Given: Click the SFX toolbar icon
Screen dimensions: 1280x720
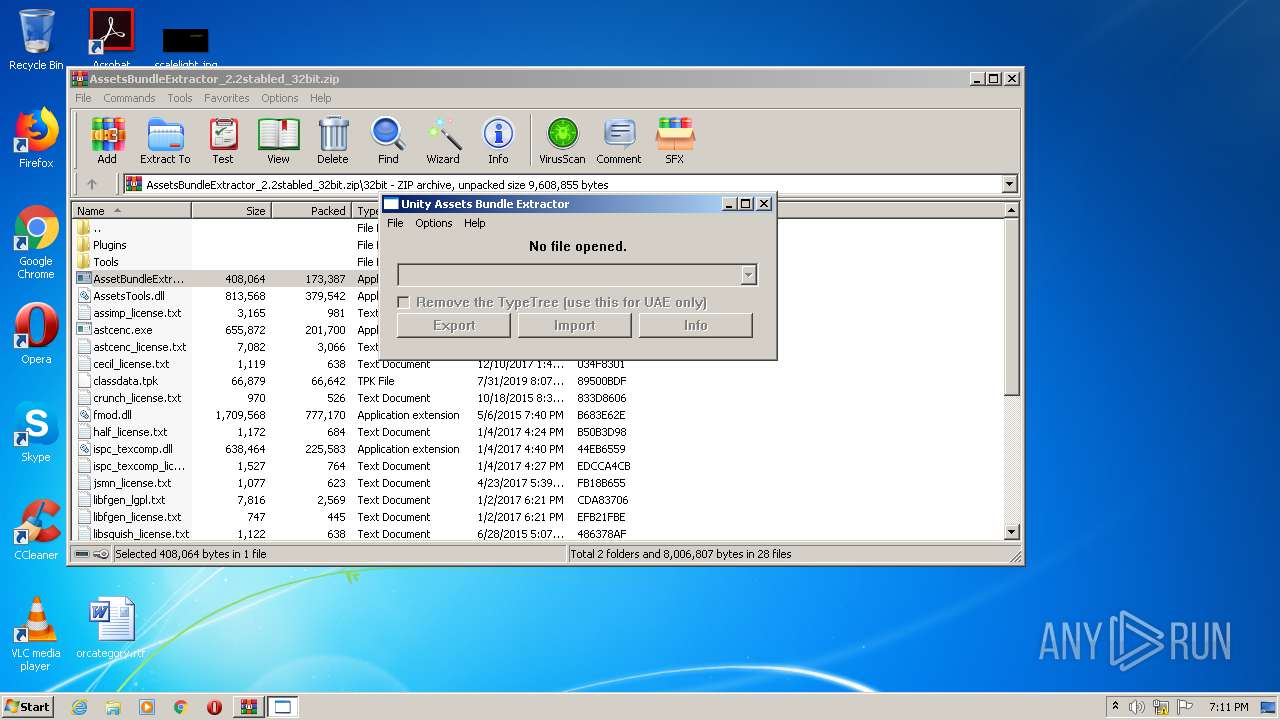Looking at the screenshot, I should [x=675, y=140].
